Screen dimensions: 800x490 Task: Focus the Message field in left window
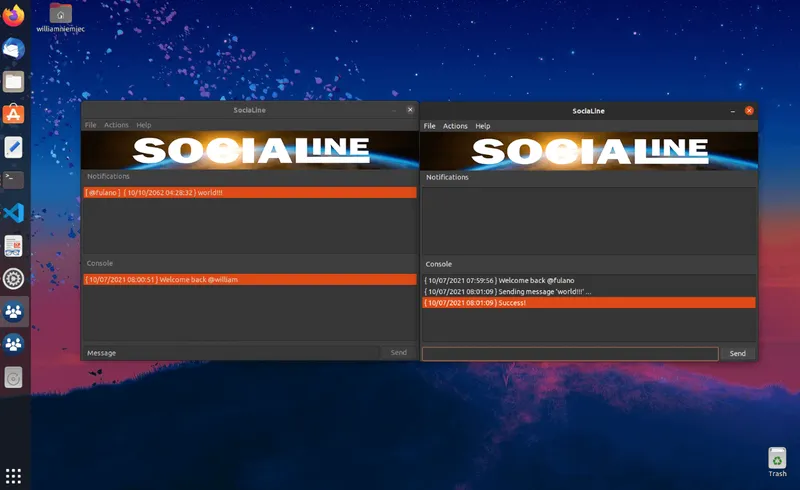pyautogui.click(x=232, y=353)
